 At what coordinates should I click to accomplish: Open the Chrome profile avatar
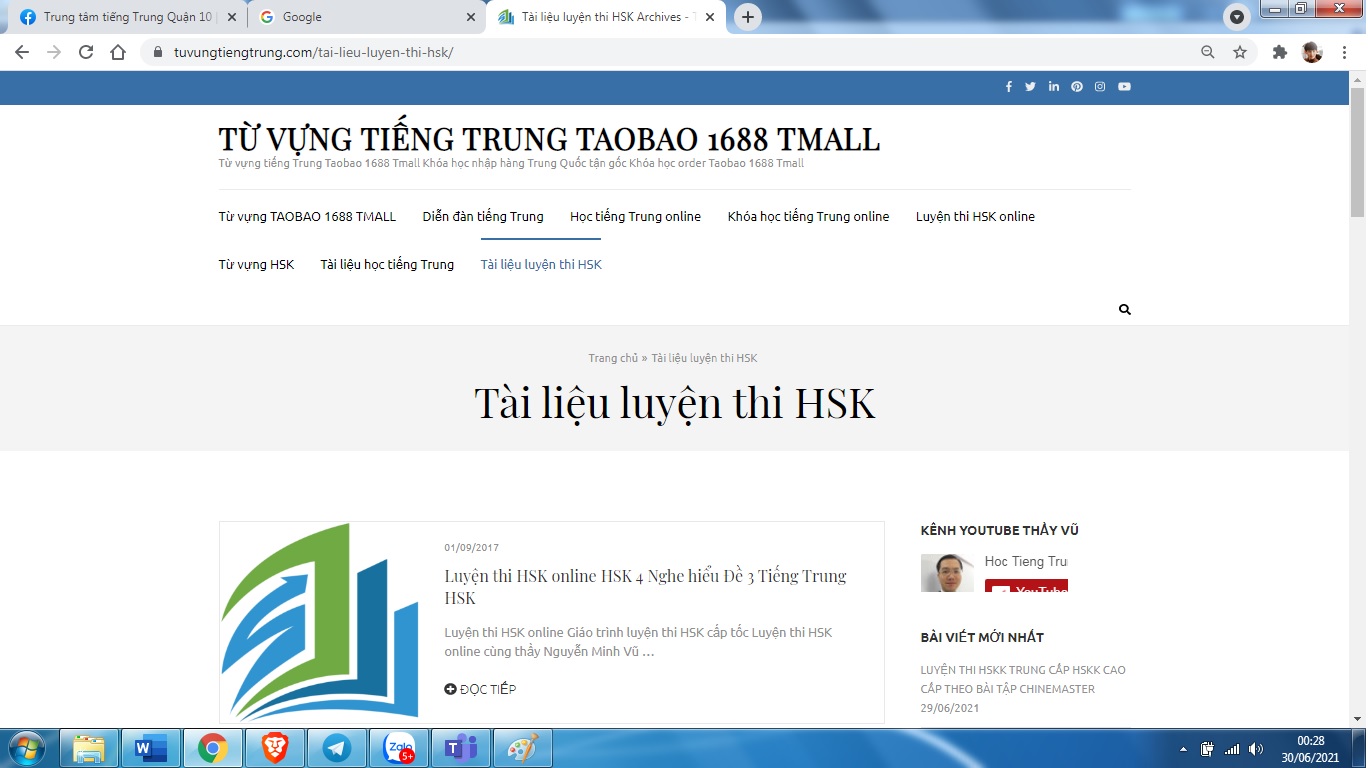[1312, 52]
